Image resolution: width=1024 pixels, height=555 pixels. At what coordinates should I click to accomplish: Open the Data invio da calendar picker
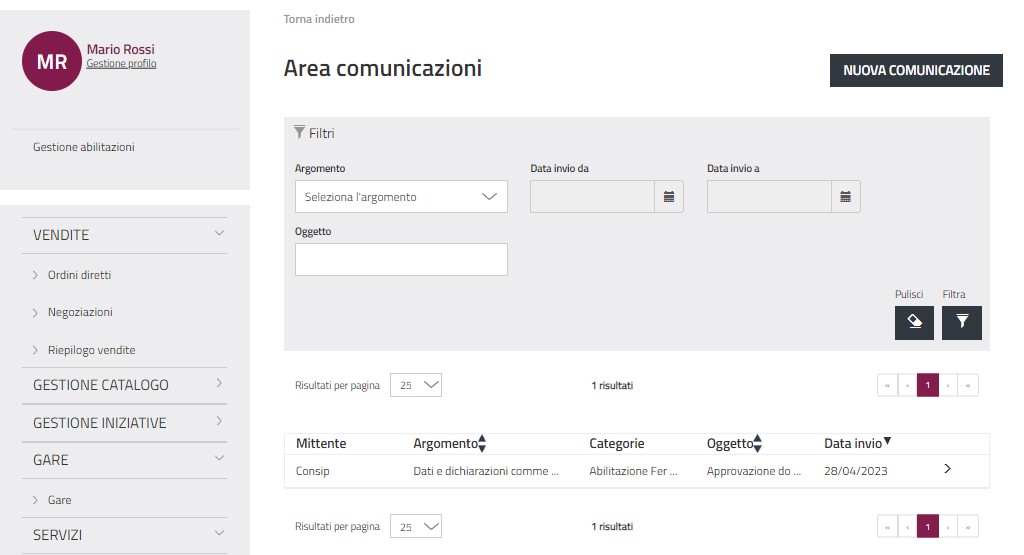coord(669,197)
